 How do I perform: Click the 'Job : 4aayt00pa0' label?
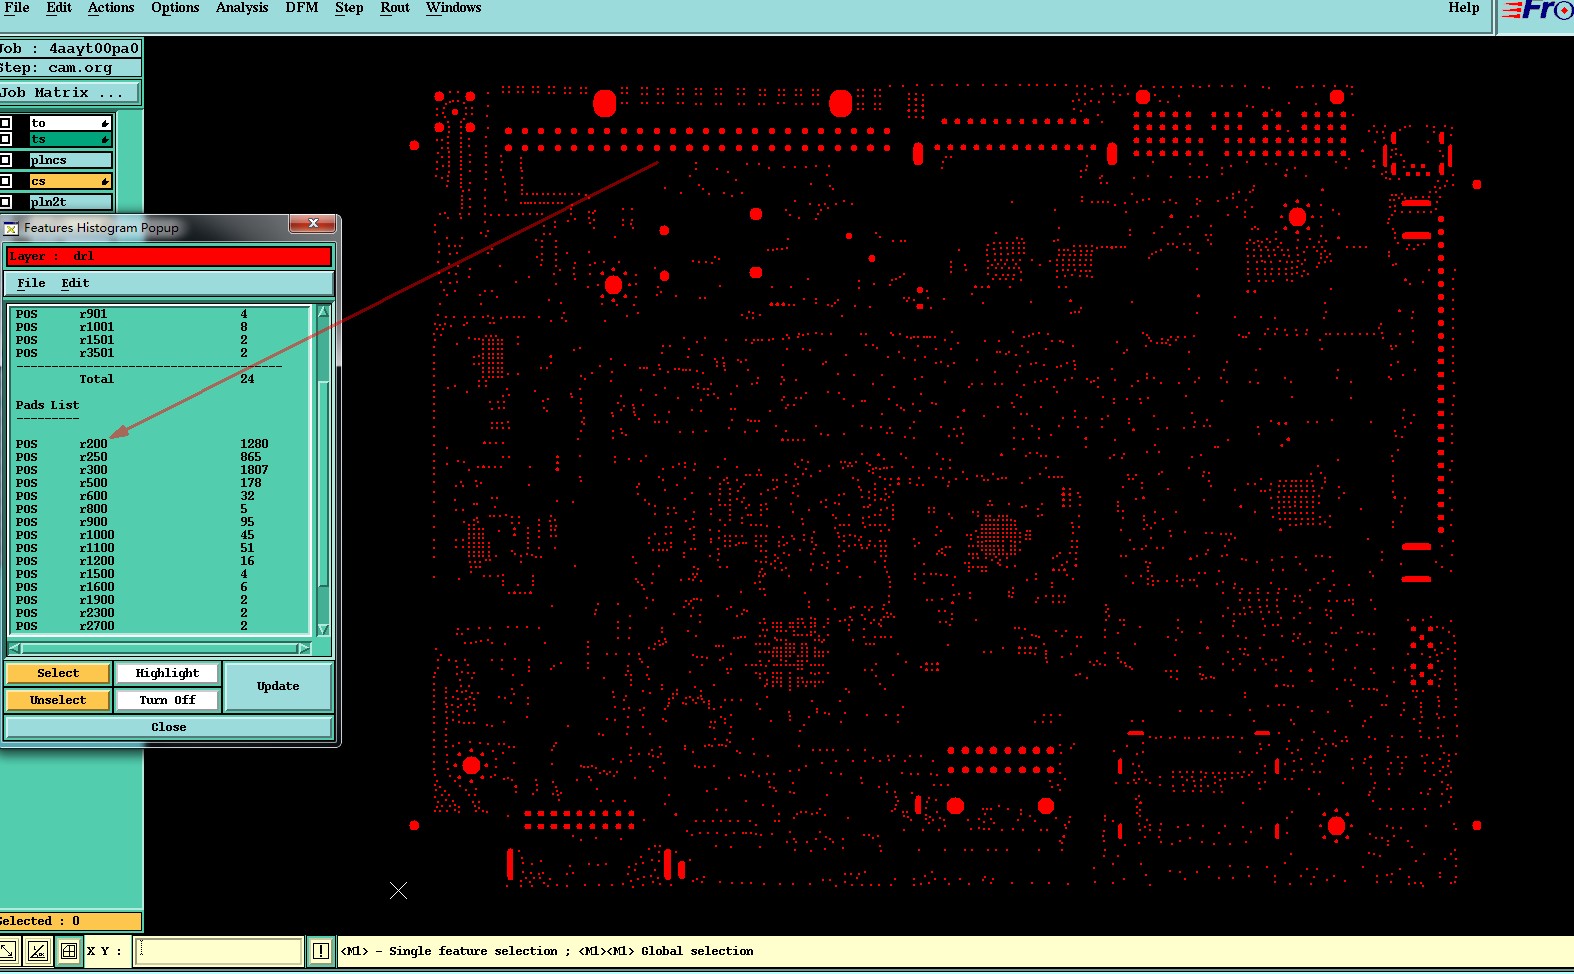70,48
